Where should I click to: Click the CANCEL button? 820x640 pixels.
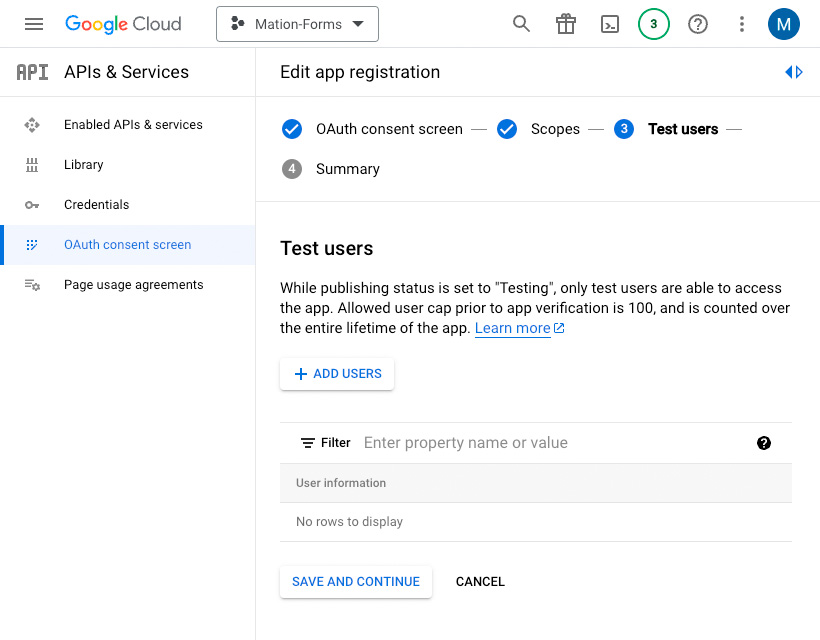pyautogui.click(x=480, y=582)
